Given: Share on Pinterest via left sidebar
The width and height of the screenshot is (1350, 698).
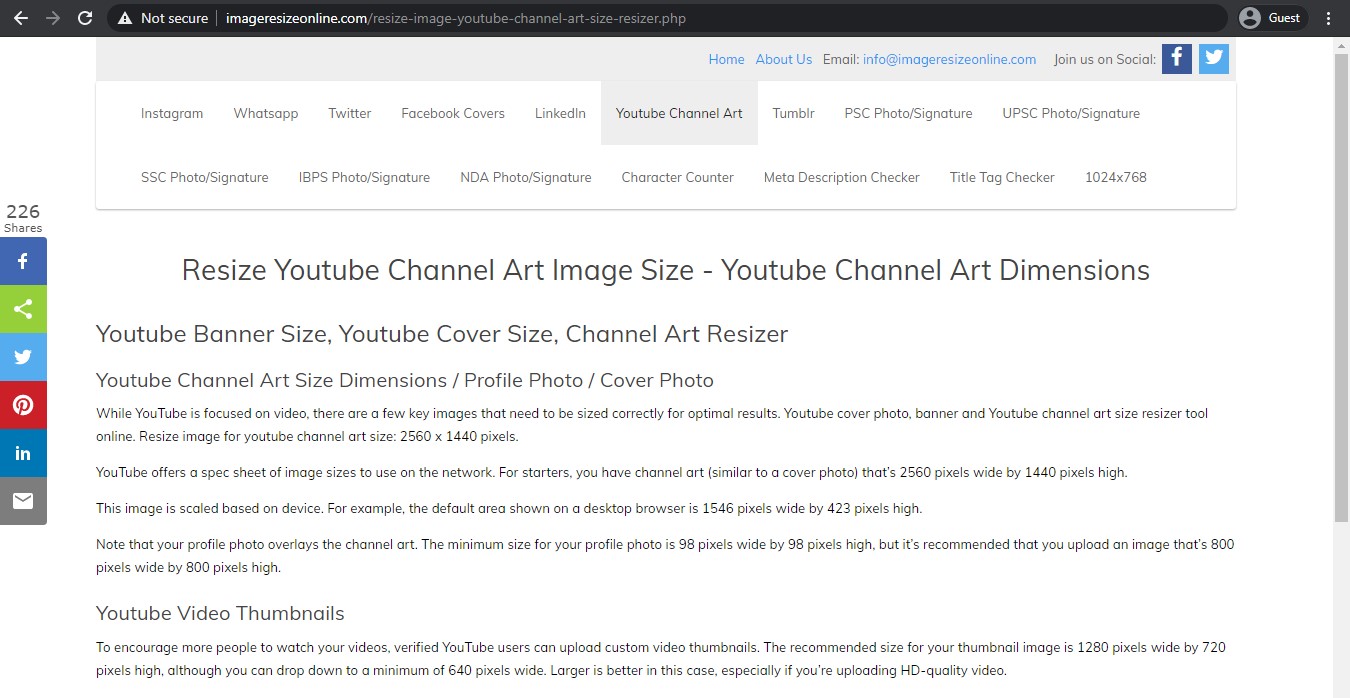Looking at the screenshot, I should pyautogui.click(x=23, y=405).
